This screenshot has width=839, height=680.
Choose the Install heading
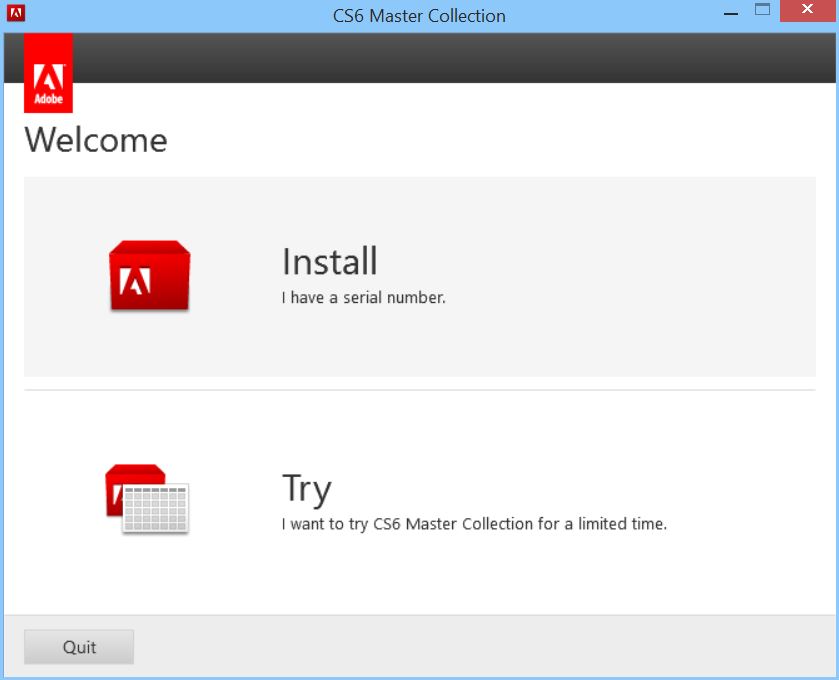pyautogui.click(x=330, y=262)
